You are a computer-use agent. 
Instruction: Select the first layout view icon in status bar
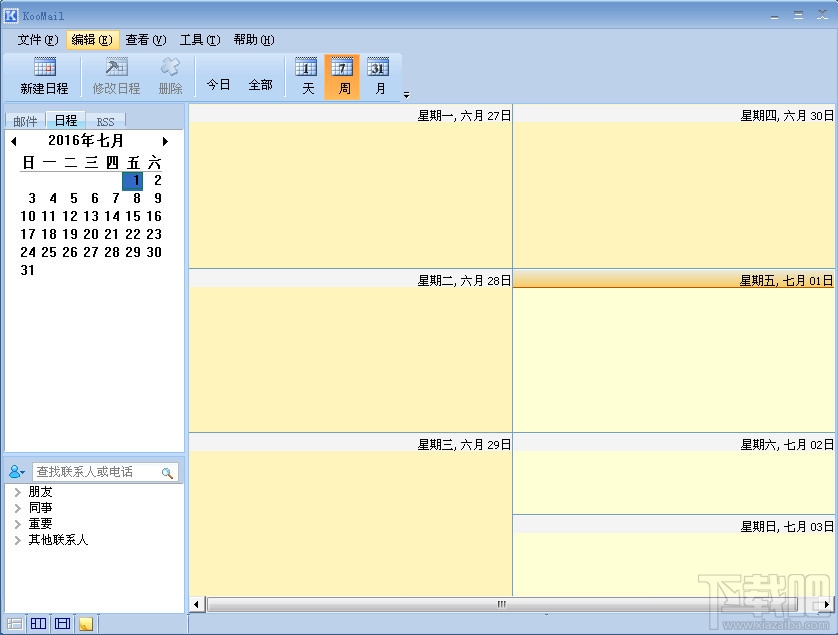coord(14,622)
